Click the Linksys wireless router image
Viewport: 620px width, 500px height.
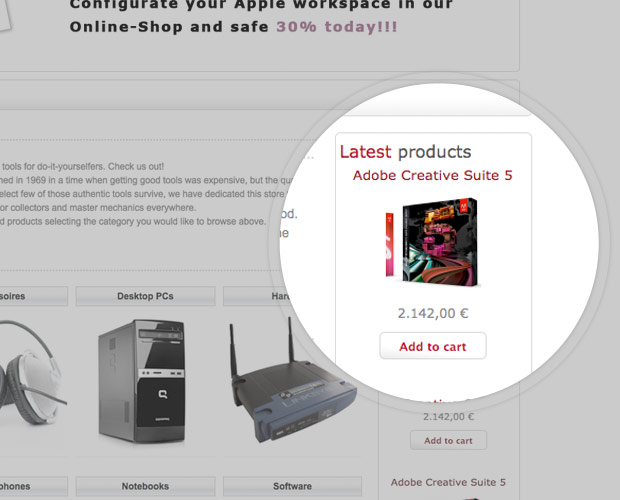click(292, 381)
